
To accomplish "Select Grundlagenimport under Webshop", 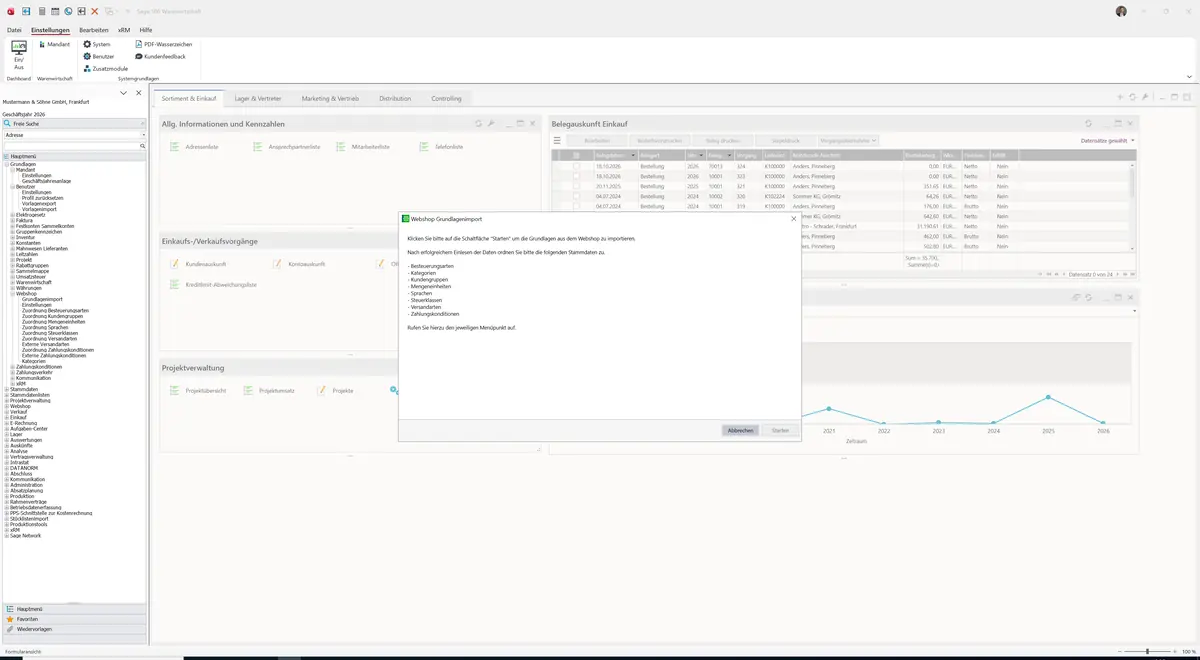I will coord(42,299).
